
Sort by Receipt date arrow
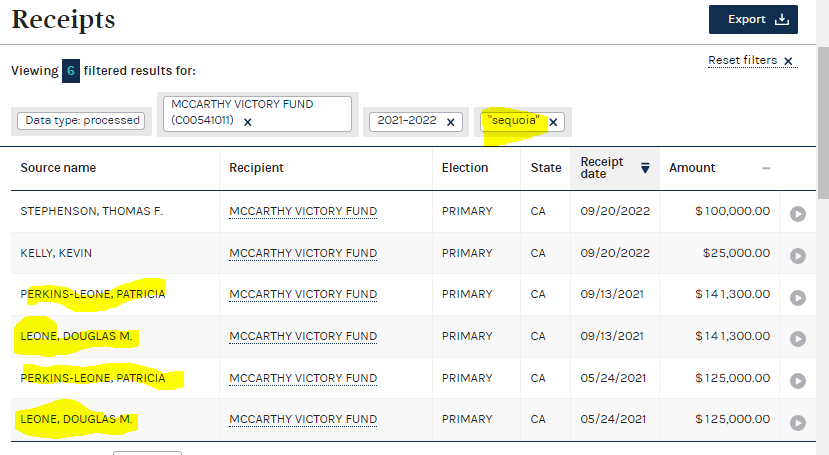coord(645,168)
